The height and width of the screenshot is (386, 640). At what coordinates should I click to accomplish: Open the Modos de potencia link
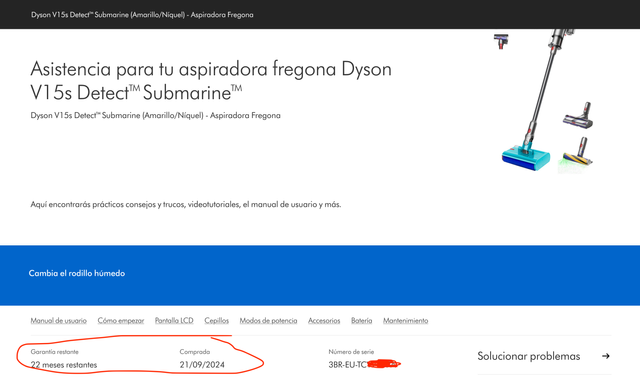pos(268,321)
